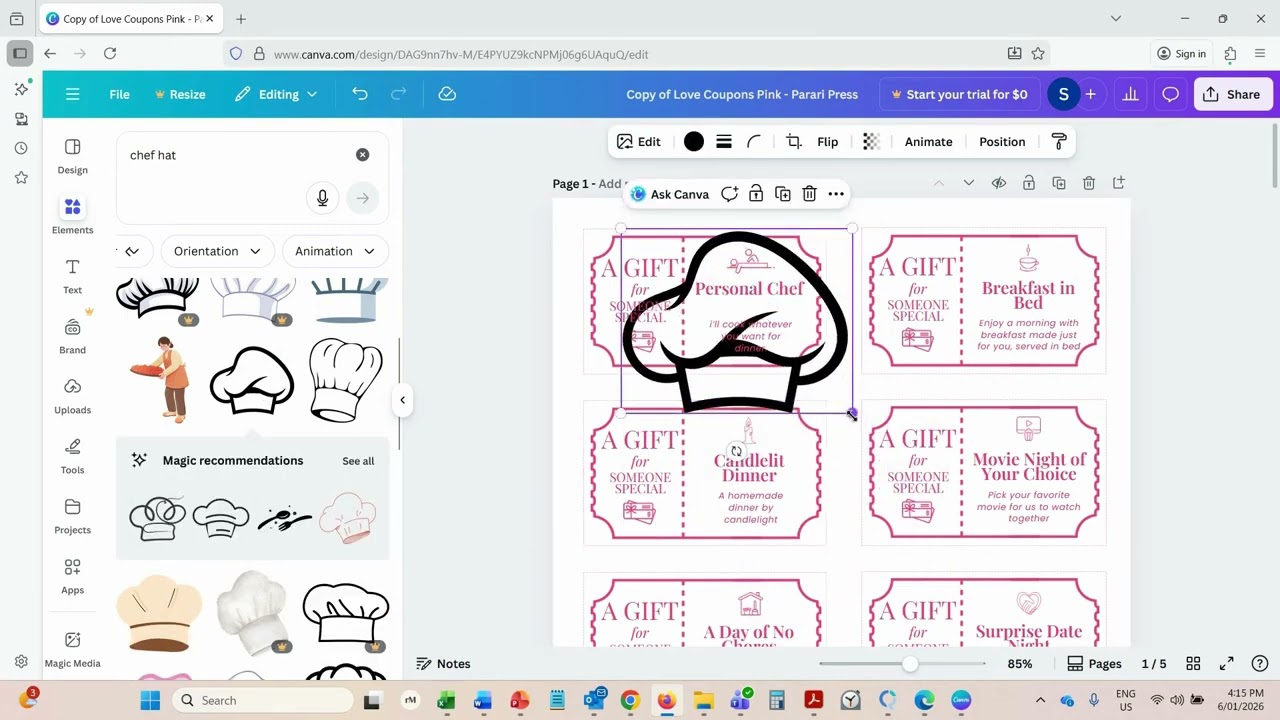Lock the selected chef hat element

coord(756,194)
